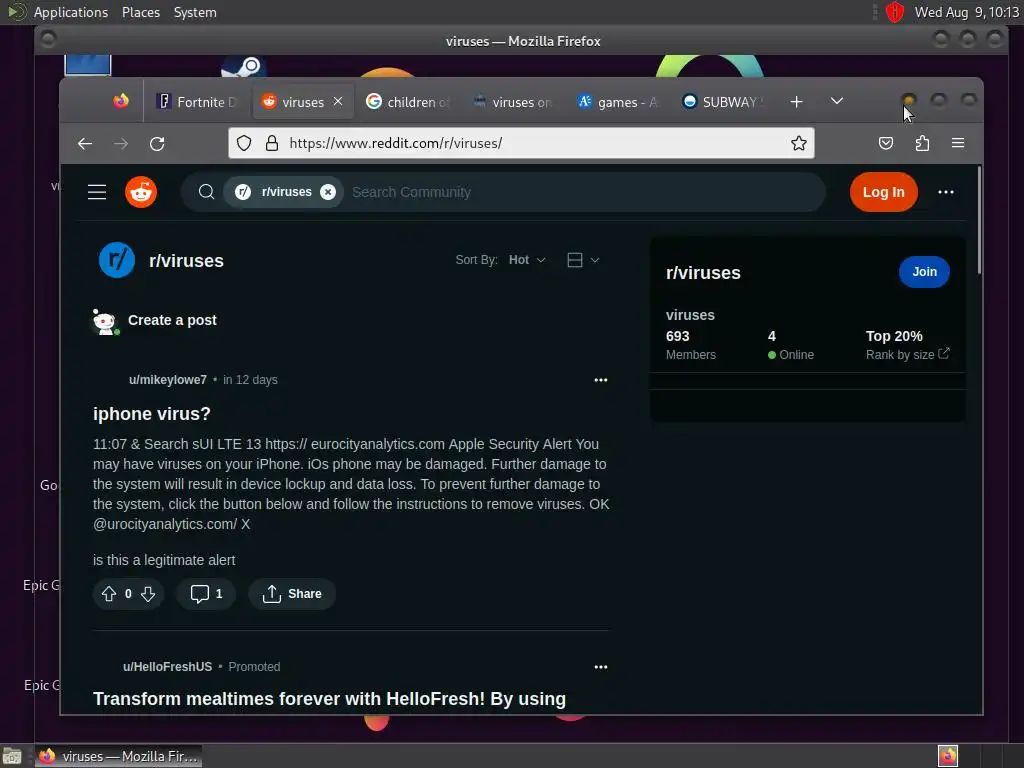
Task: Open options menu for HelloFreshUS promoted post
Action: tap(601, 667)
